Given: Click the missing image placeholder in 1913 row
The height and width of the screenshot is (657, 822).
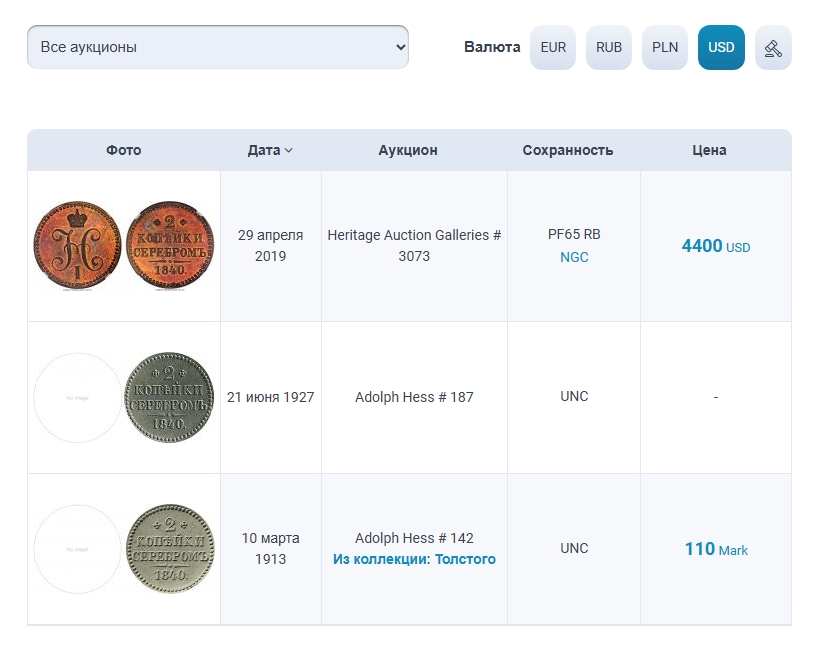Looking at the screenshot, I should pos(78,549).
